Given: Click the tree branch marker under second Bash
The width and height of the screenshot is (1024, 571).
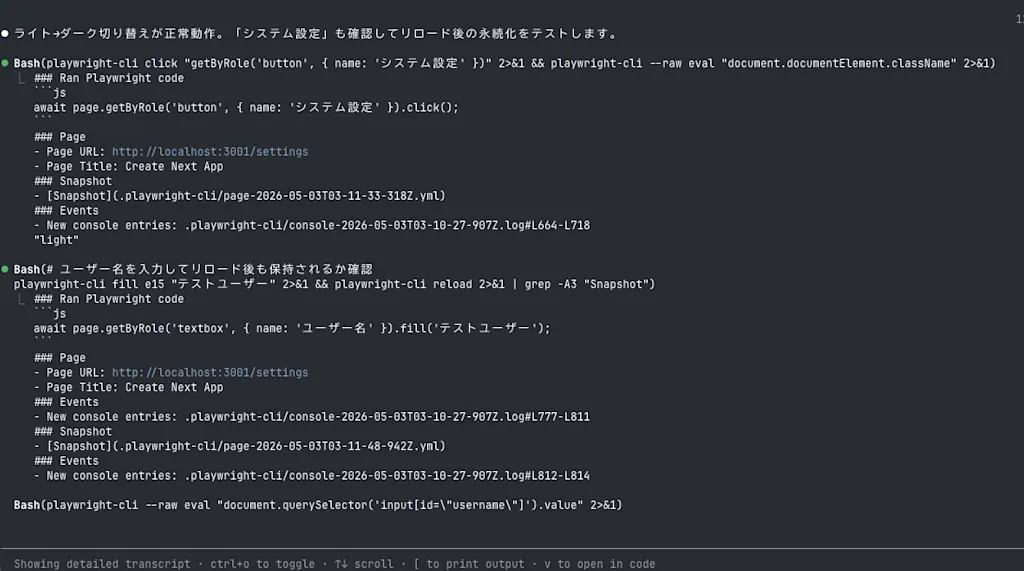Looking at the screenshot, I should [x=22, y=300].
